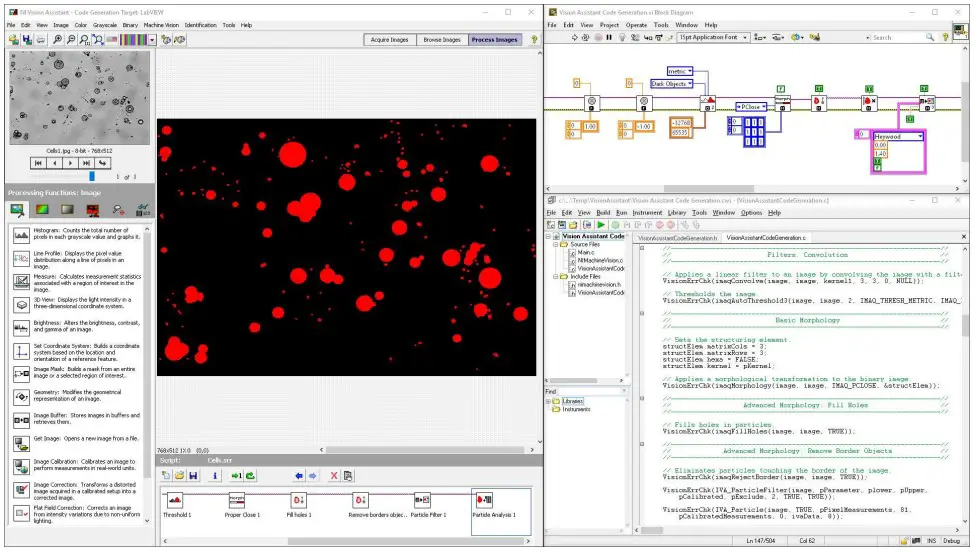Delete script step with red X icon
The image size is (975, 553).
(x=334, y=475)
